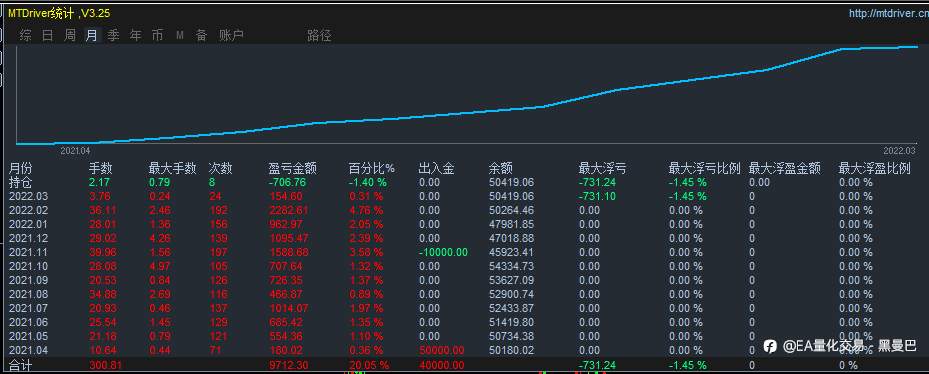
Task: Select the 2022.02 month row
Action: coord(464,210)
